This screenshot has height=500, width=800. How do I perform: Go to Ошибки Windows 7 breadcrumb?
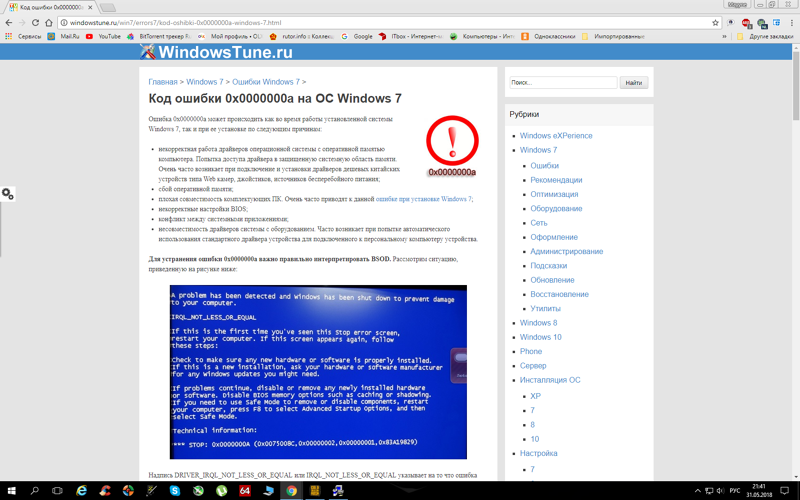266,82
